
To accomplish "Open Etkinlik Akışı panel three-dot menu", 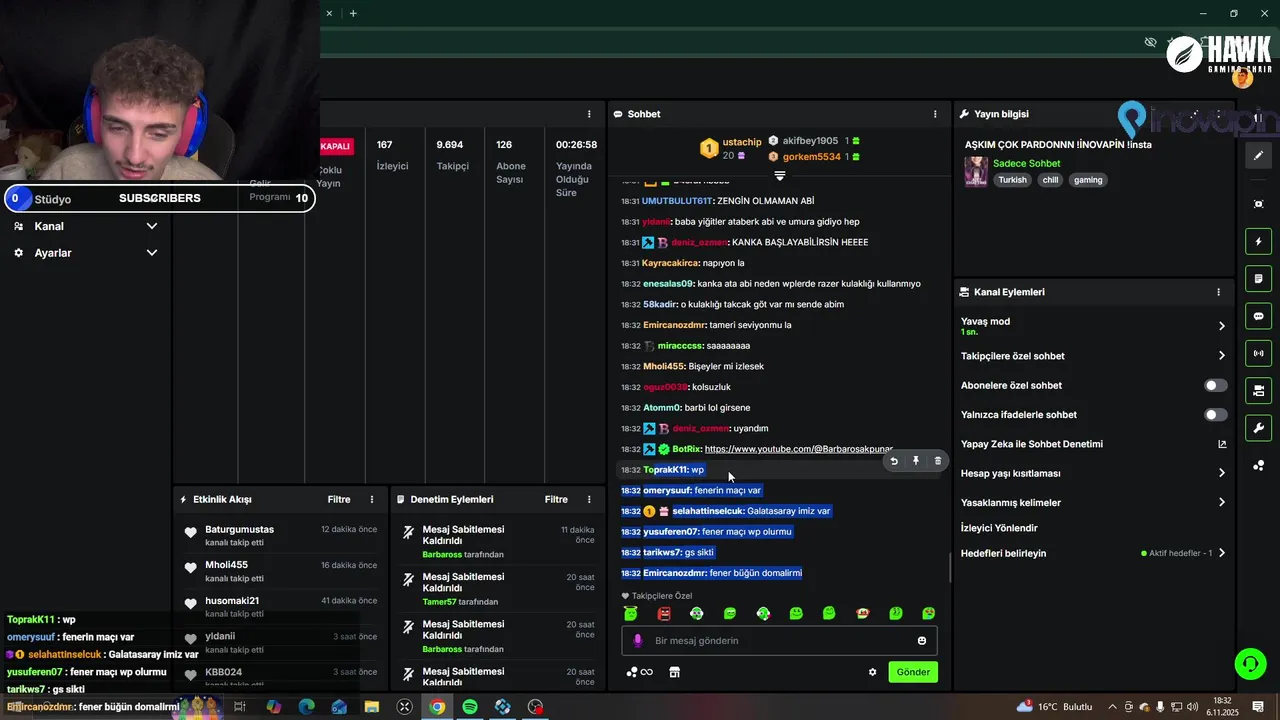I will 372,499.
